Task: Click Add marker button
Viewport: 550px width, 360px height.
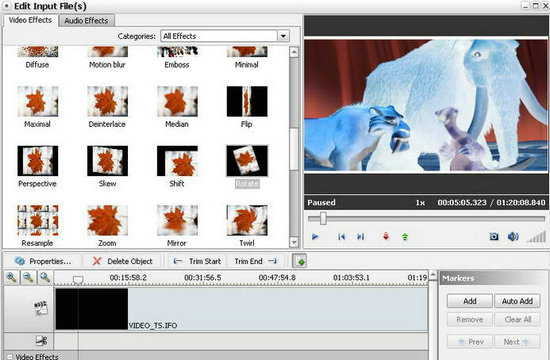Action: [470, 301]
